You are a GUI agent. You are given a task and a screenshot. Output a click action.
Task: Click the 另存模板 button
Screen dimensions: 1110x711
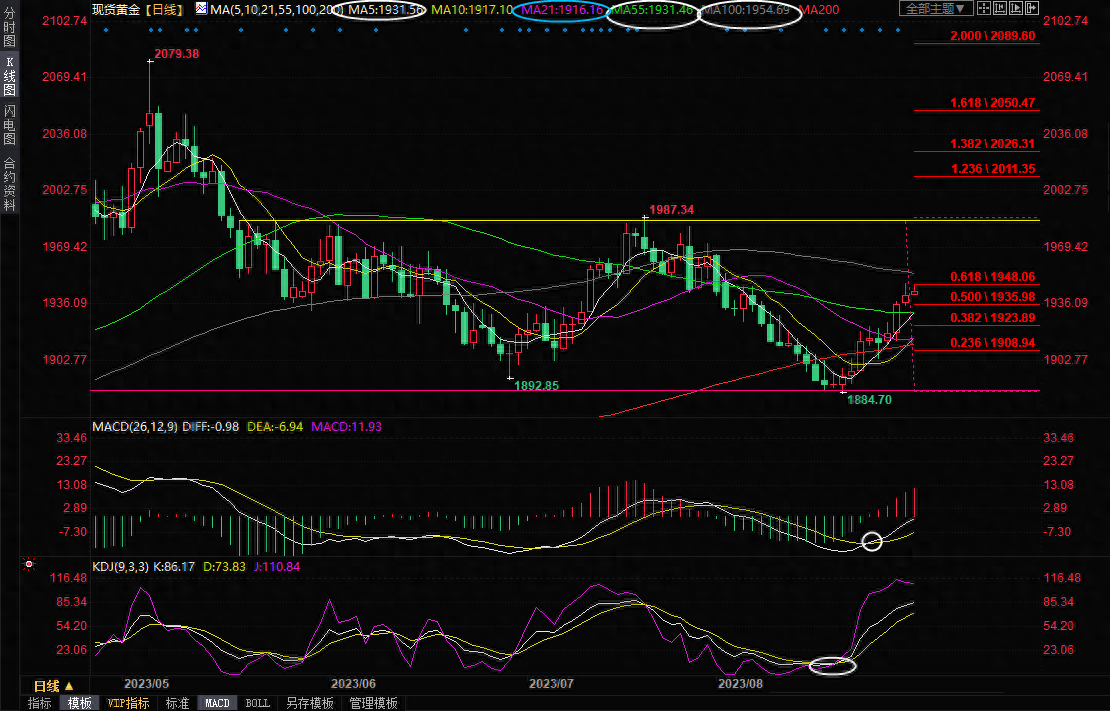point(310,703)
